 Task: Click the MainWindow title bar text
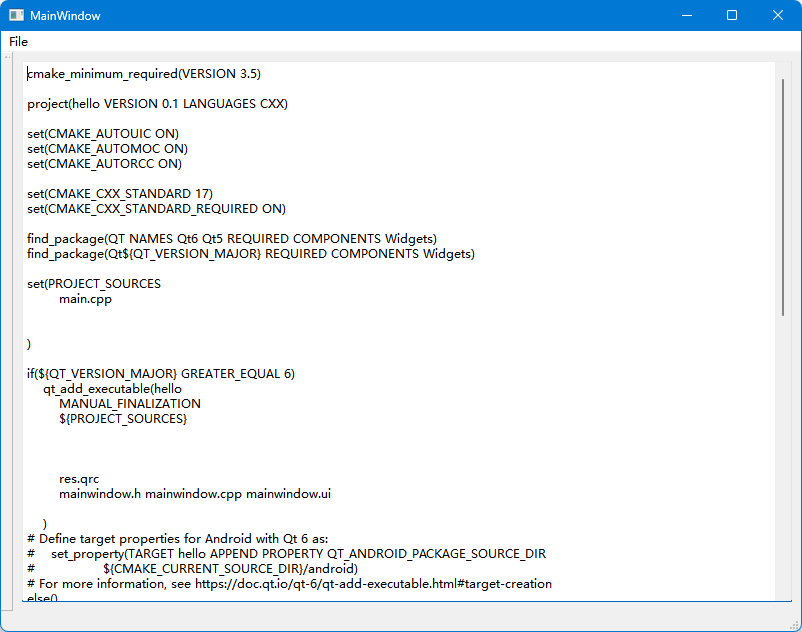(x=65, y=16)
